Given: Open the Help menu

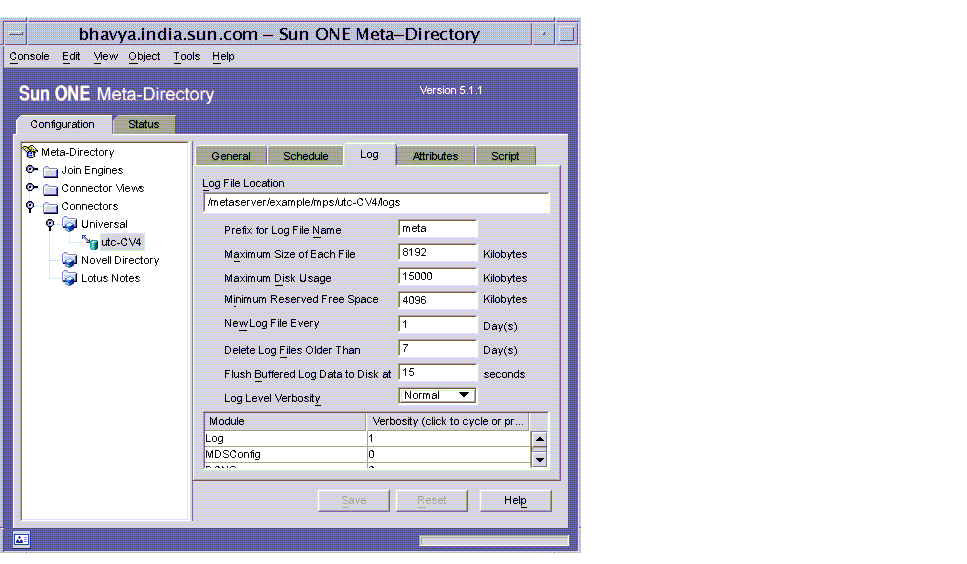Looking at the screenshot, I should [x=223, y=56].
